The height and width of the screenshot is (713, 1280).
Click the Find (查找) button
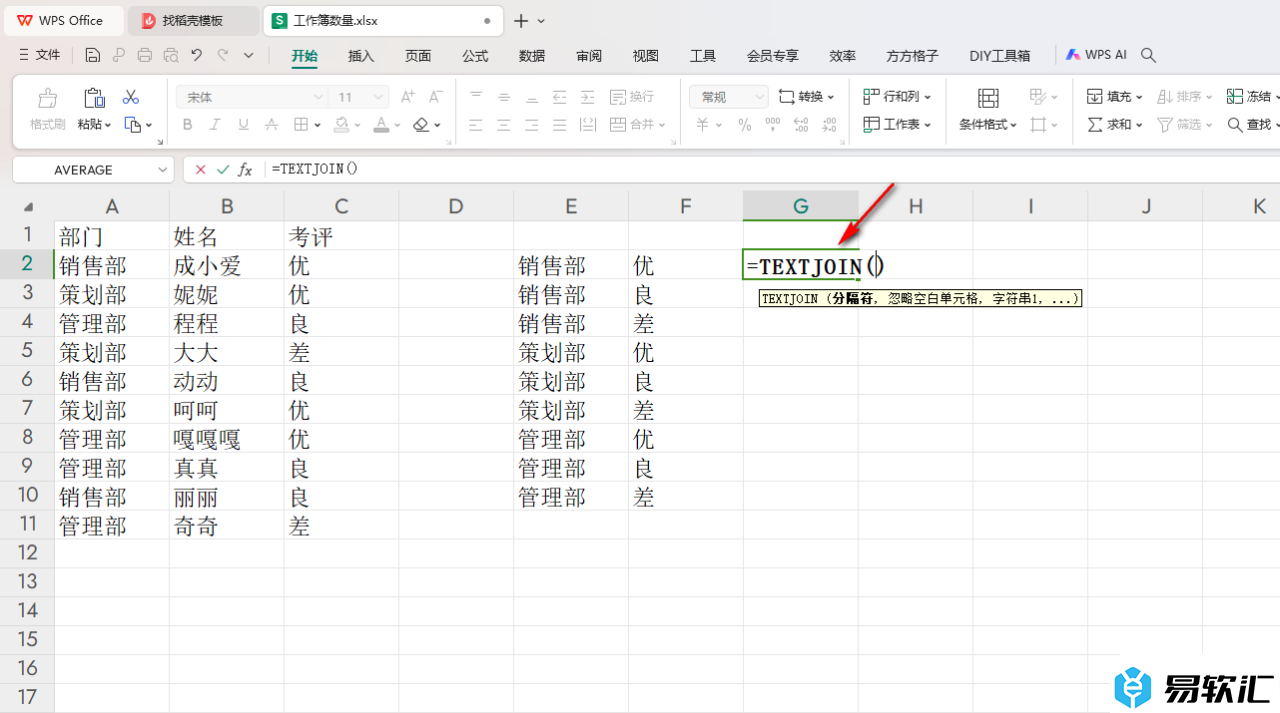coord(1252,125)
